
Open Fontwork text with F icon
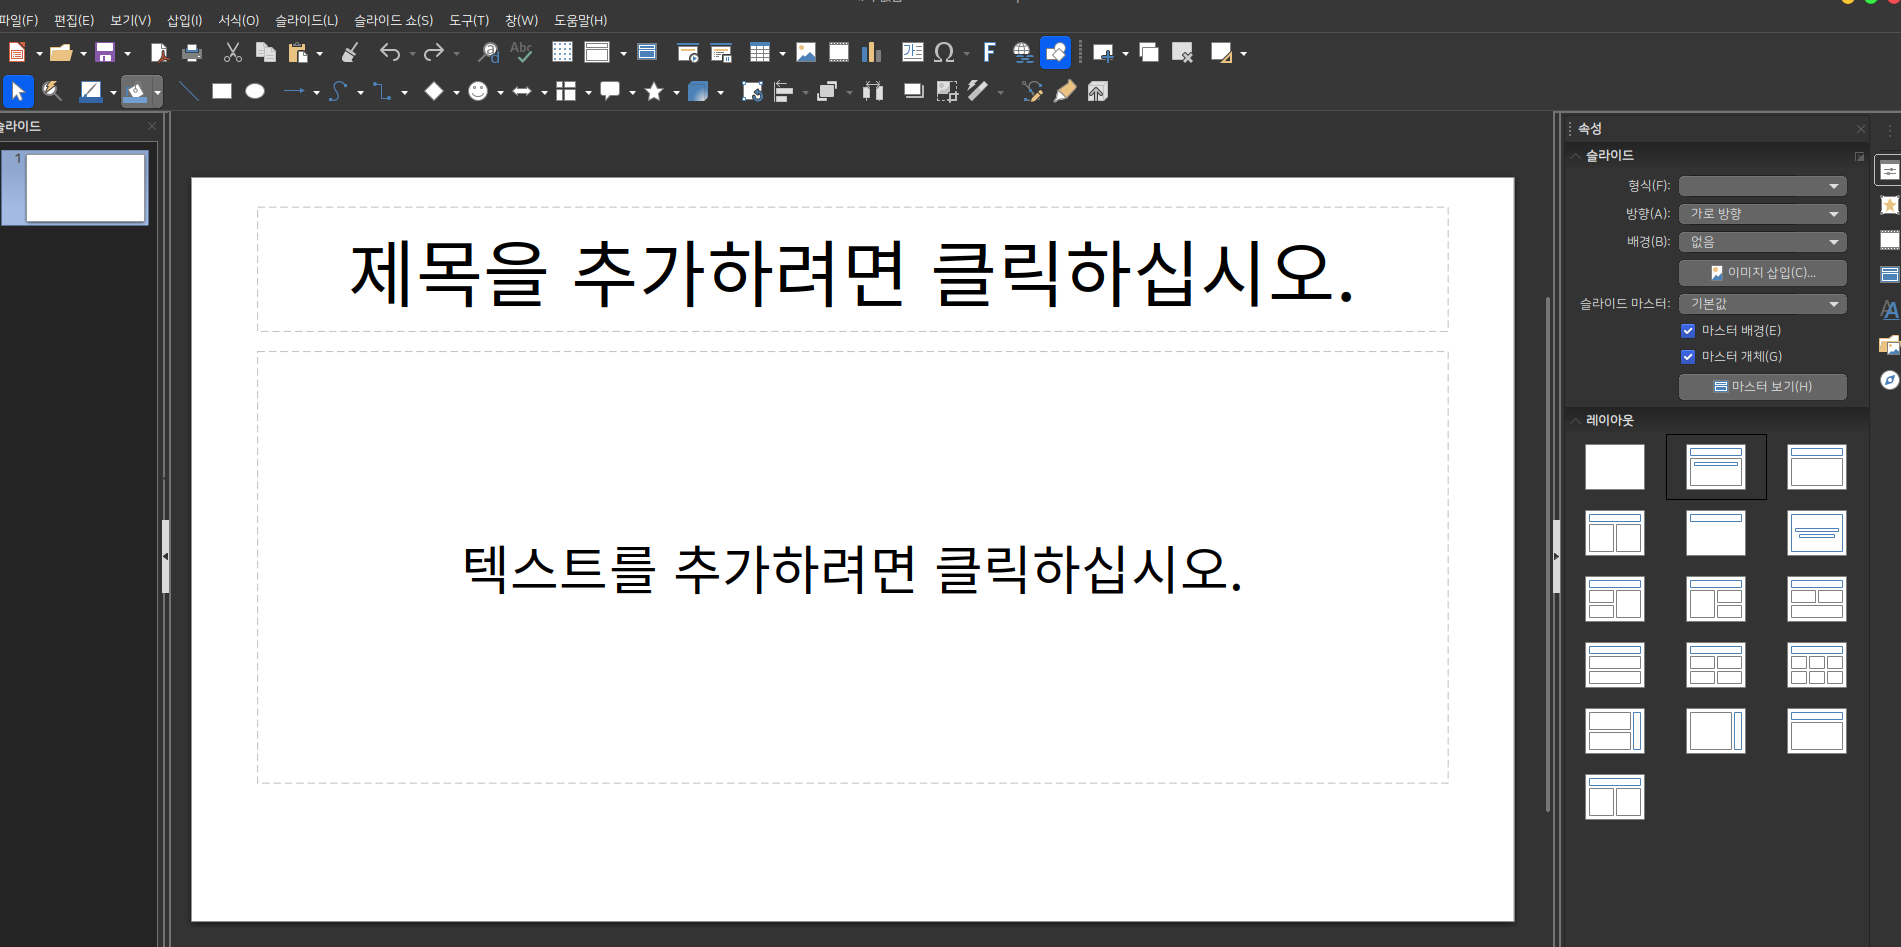click(989, 53)
